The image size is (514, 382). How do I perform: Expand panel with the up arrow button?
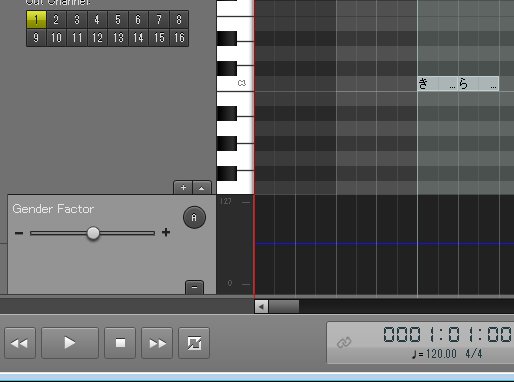tap(202, 188)
